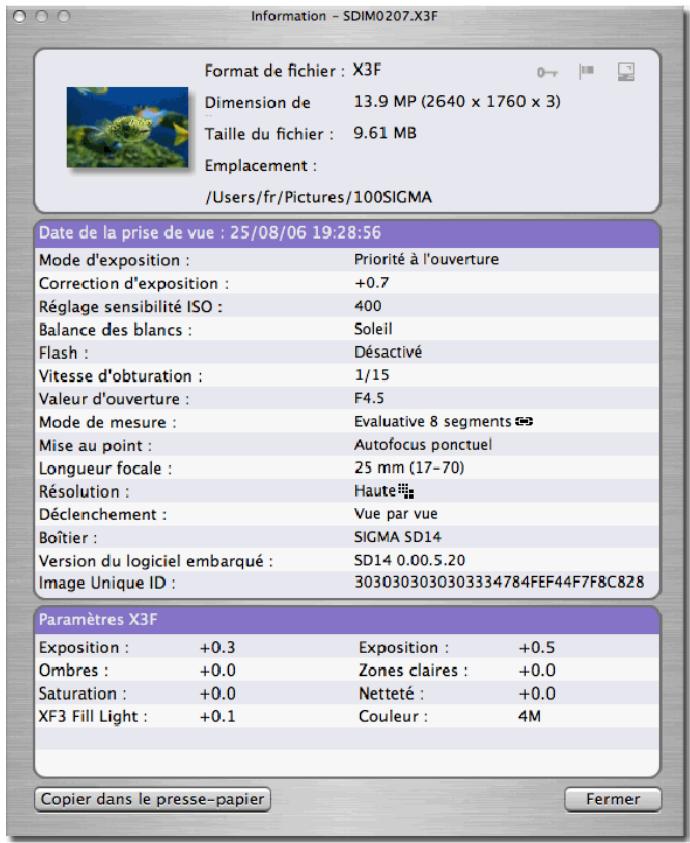The height and width of the screenshot is (843, 690).
Task: Click the Saturation value +0.0
Action: pos(217,694)
